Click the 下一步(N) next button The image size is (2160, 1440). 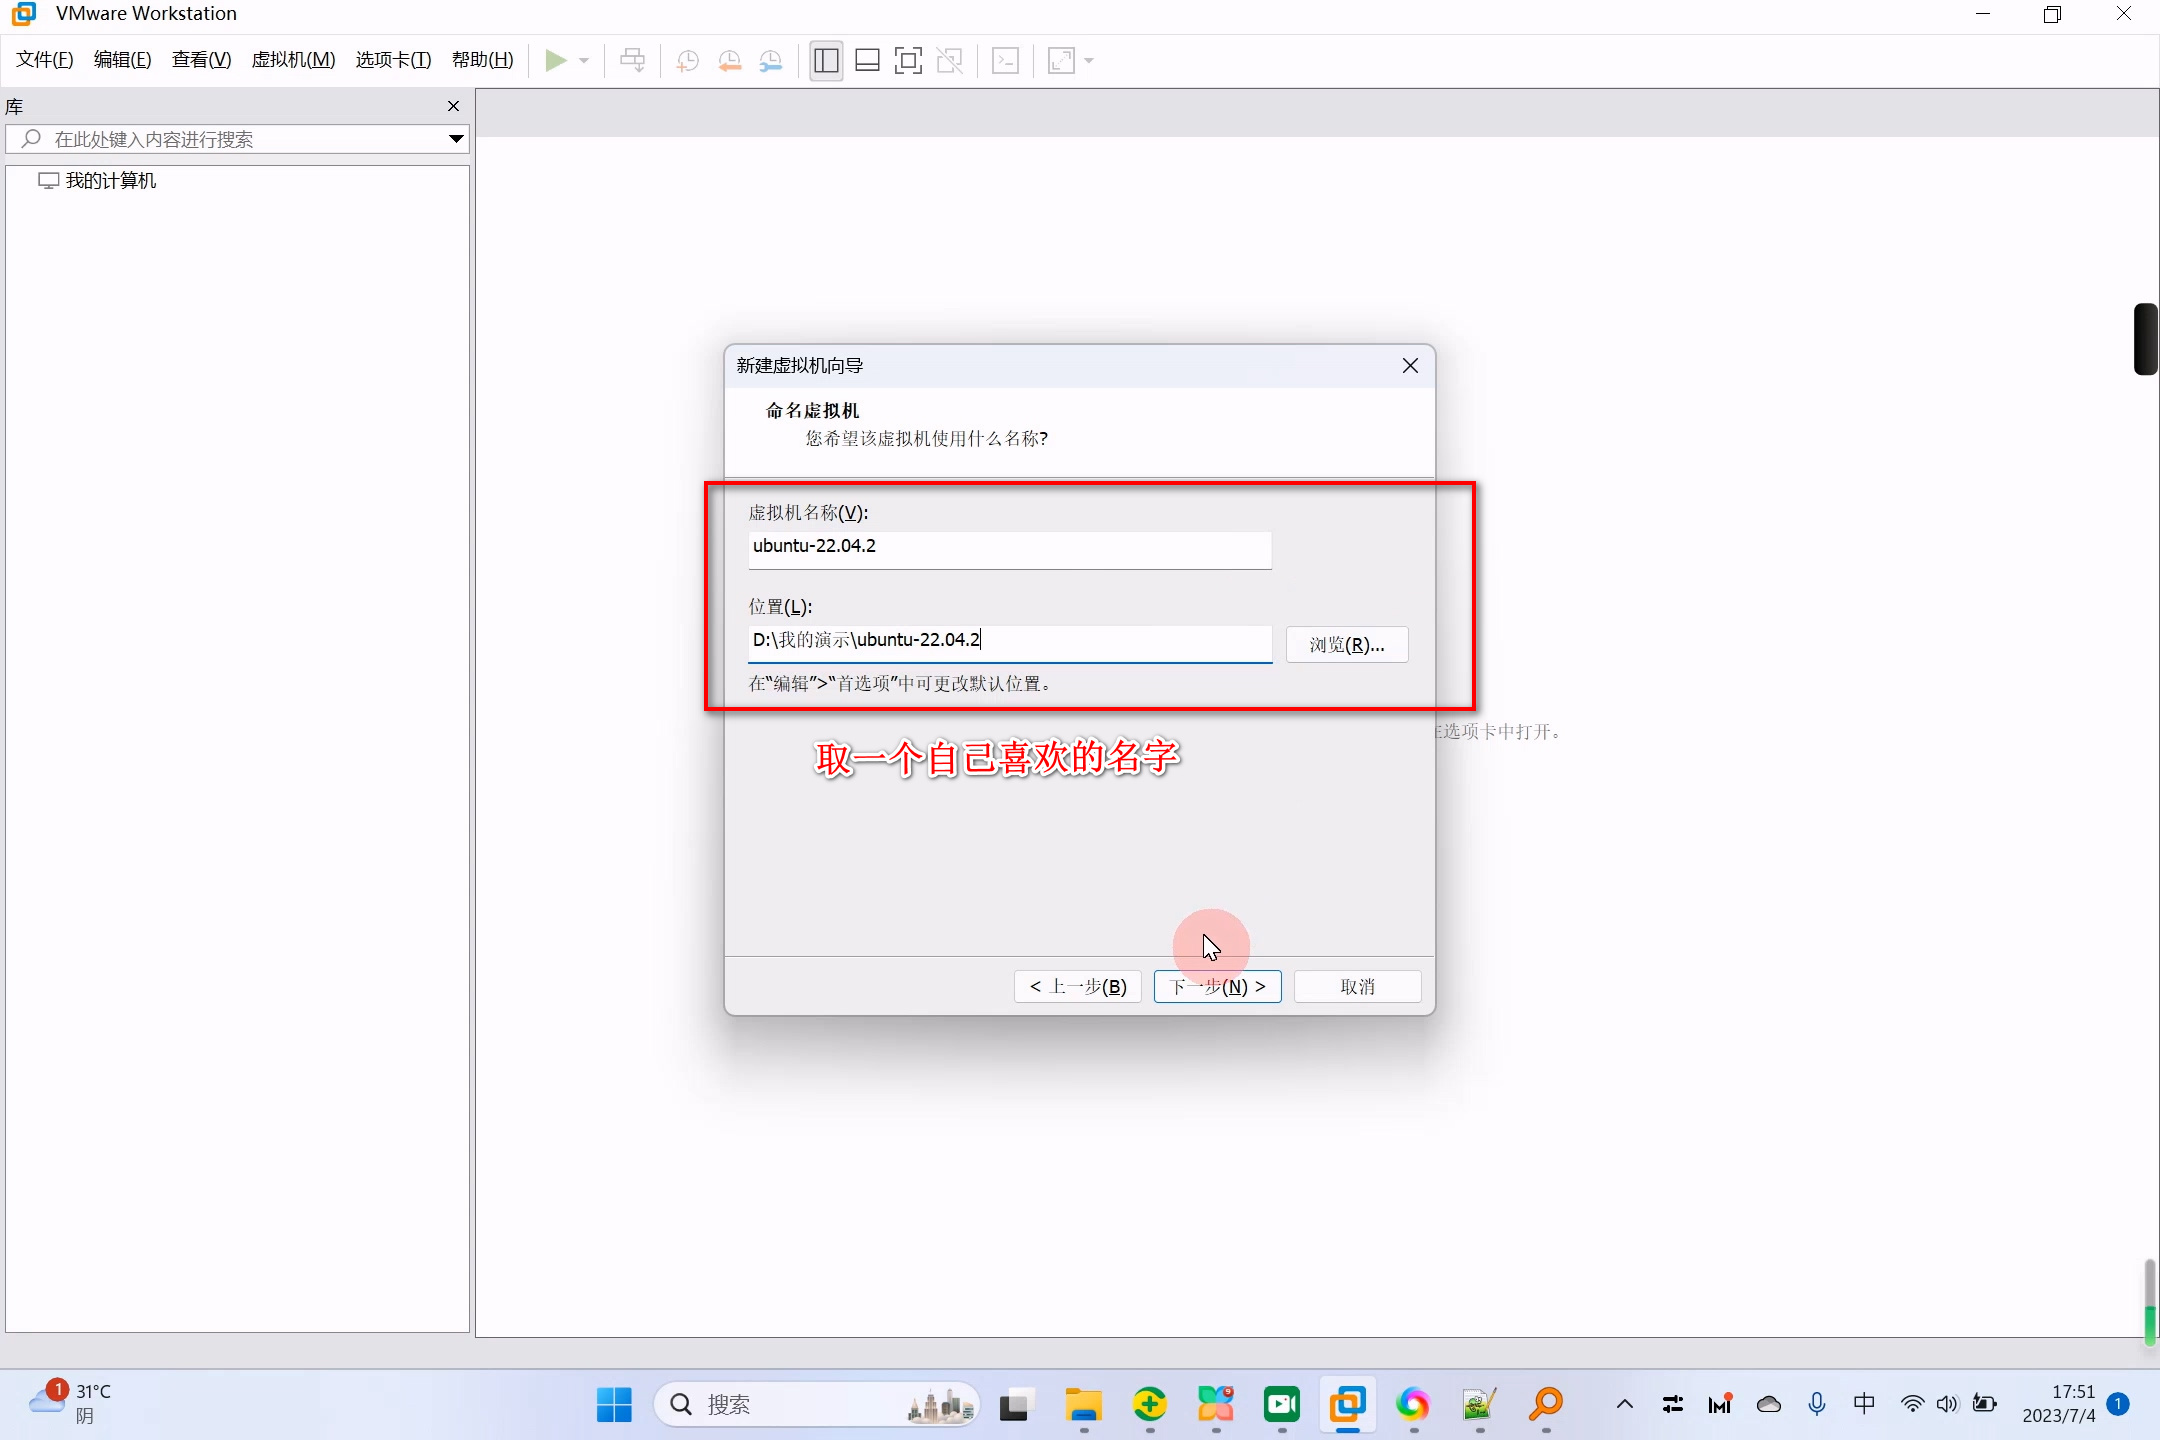[1218, 987]
